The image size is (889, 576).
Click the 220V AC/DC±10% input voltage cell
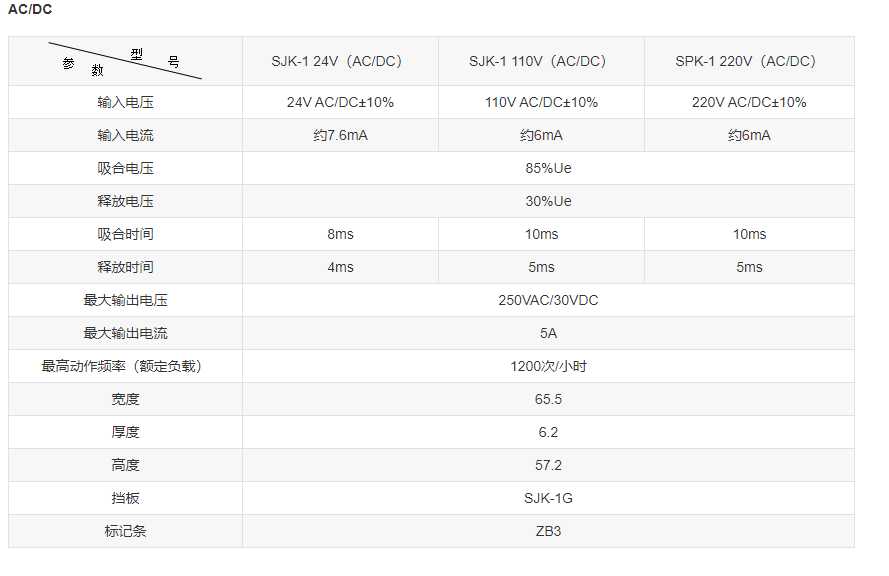(749, 102)
